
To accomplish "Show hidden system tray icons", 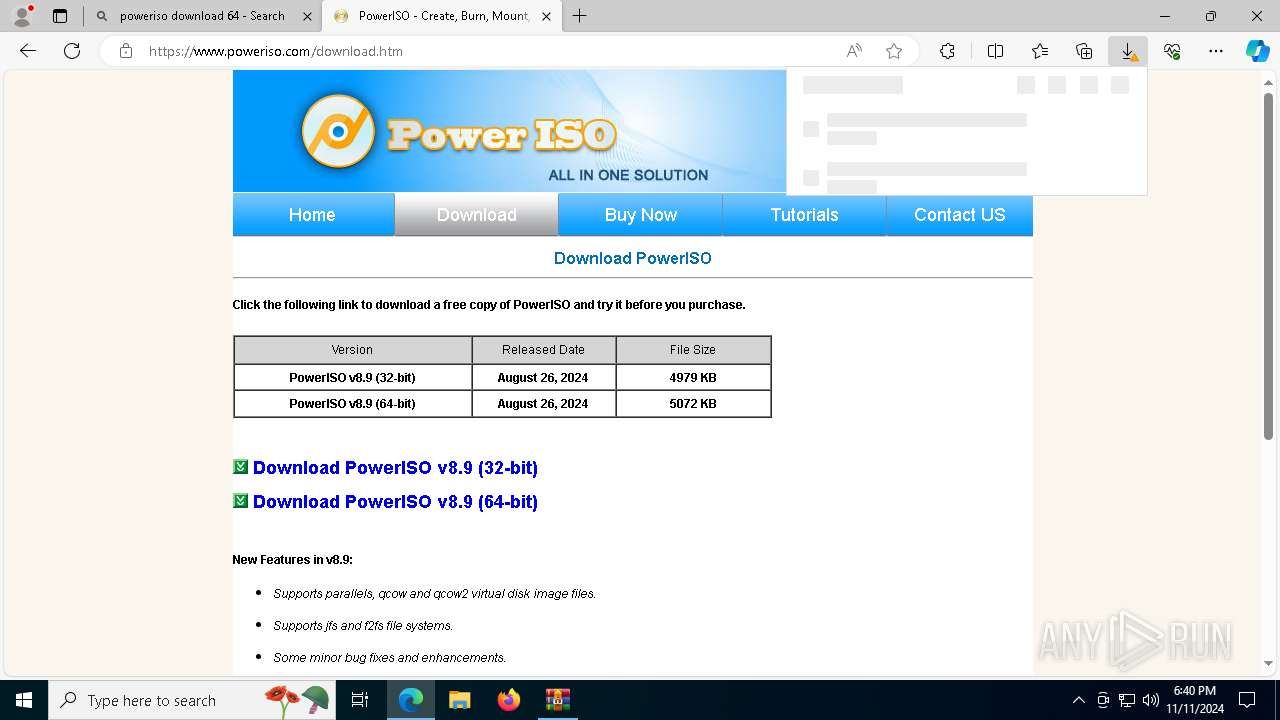I will click(x=1078, y=700).
